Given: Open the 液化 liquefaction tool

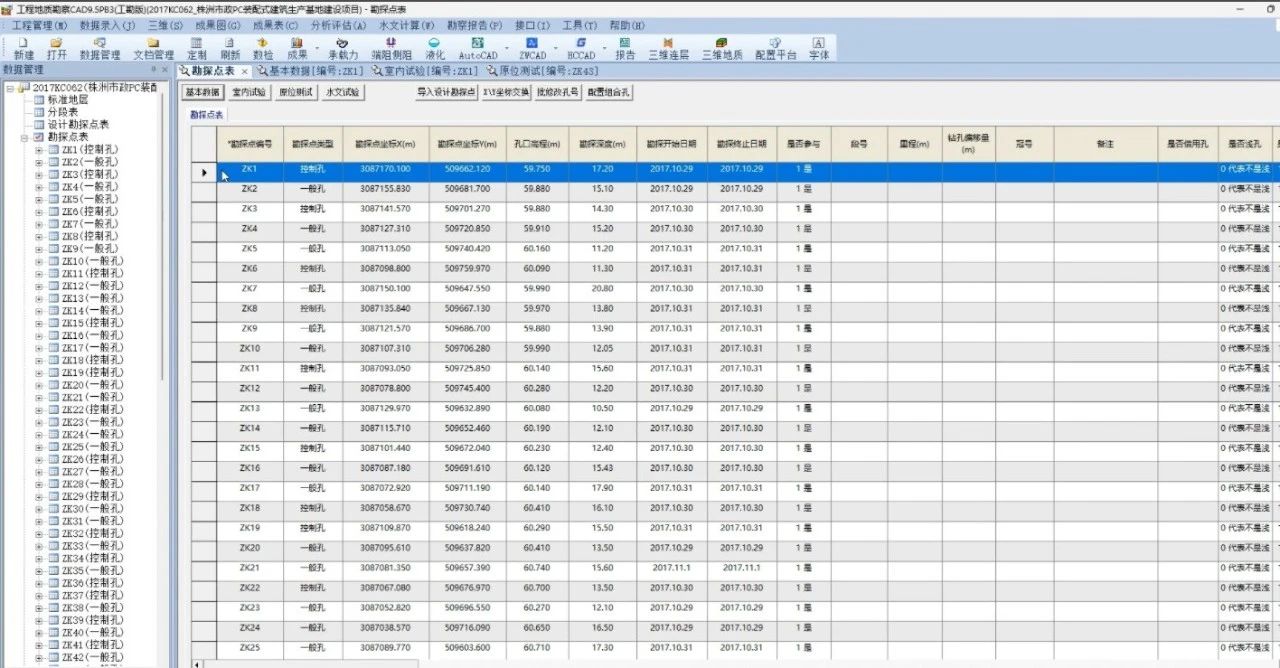Looking at the screenshot, I should pos(434,48).
